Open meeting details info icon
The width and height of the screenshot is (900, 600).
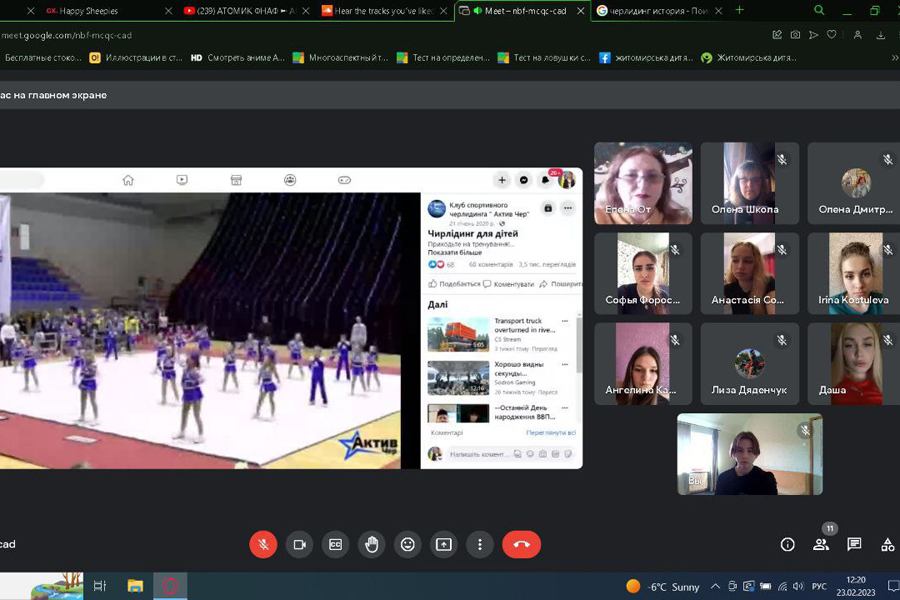[787, 544]
